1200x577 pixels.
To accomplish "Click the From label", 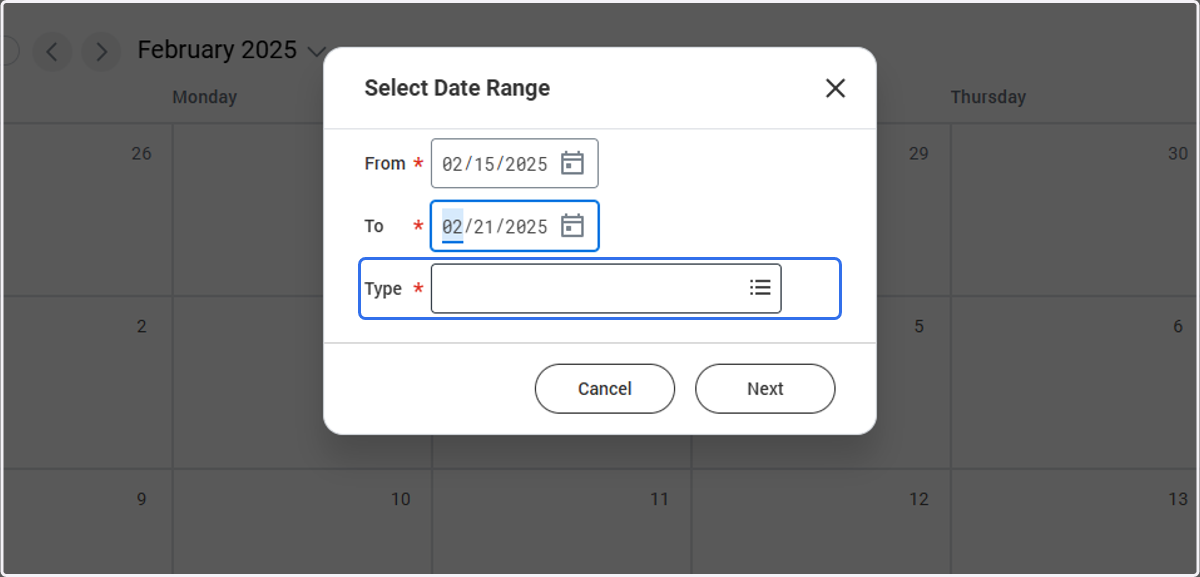I will point(385,163).
